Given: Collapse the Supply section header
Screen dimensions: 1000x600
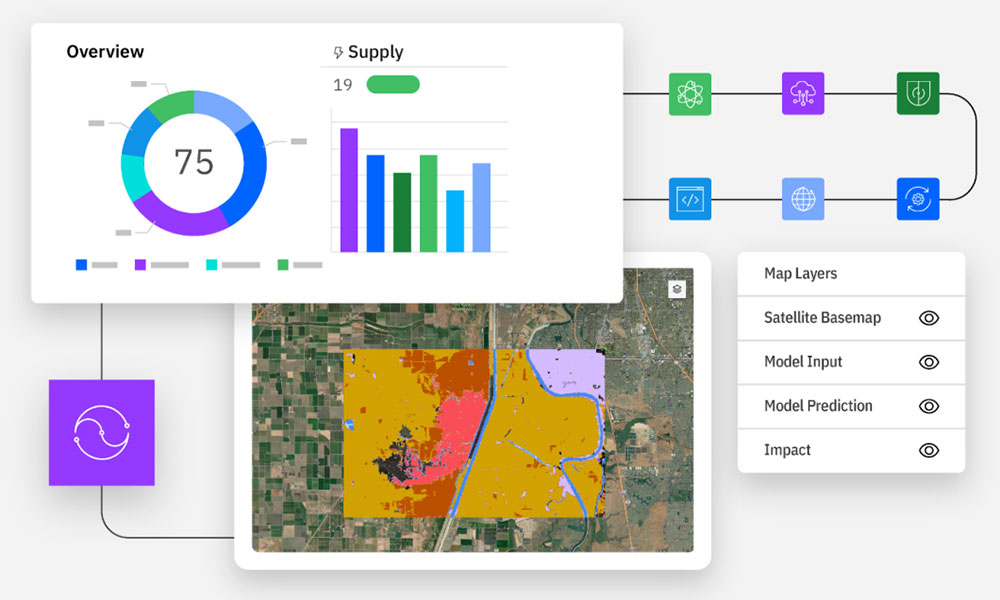Looking at the screenshot, I should pyautogui.click(x=368, y=51).
